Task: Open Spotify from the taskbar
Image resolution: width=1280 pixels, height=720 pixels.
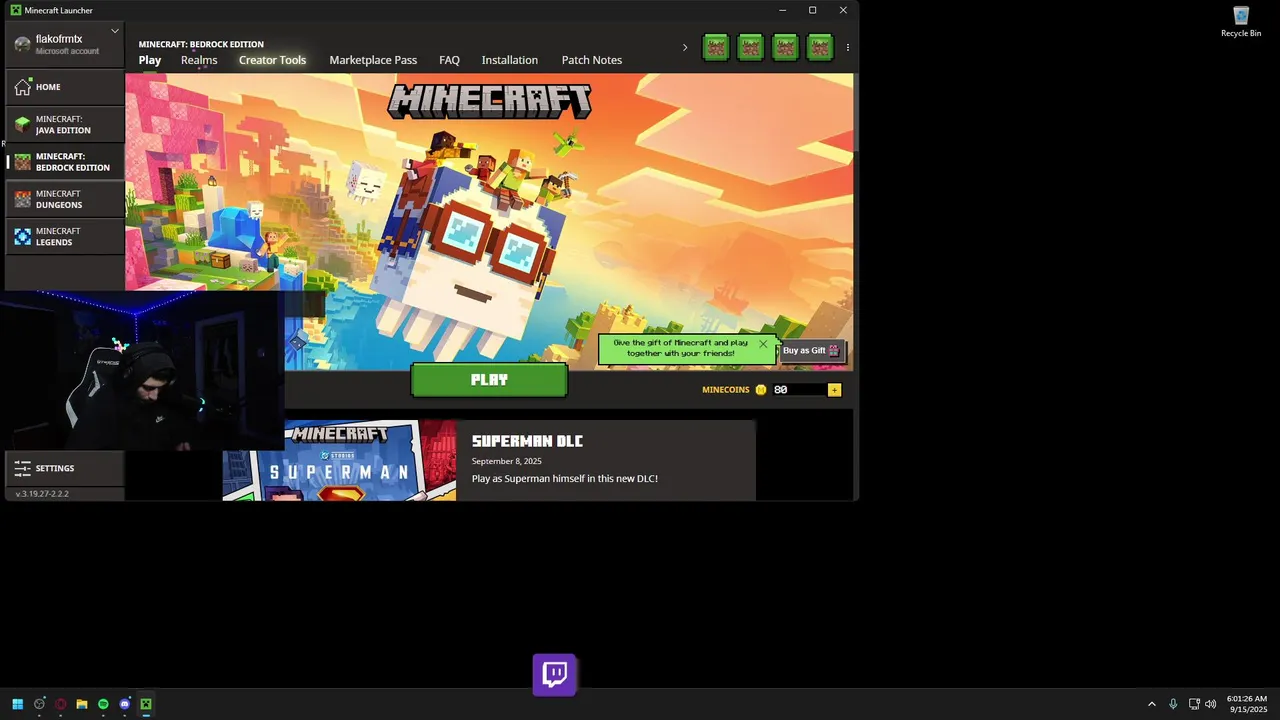Action: (103, 704)
